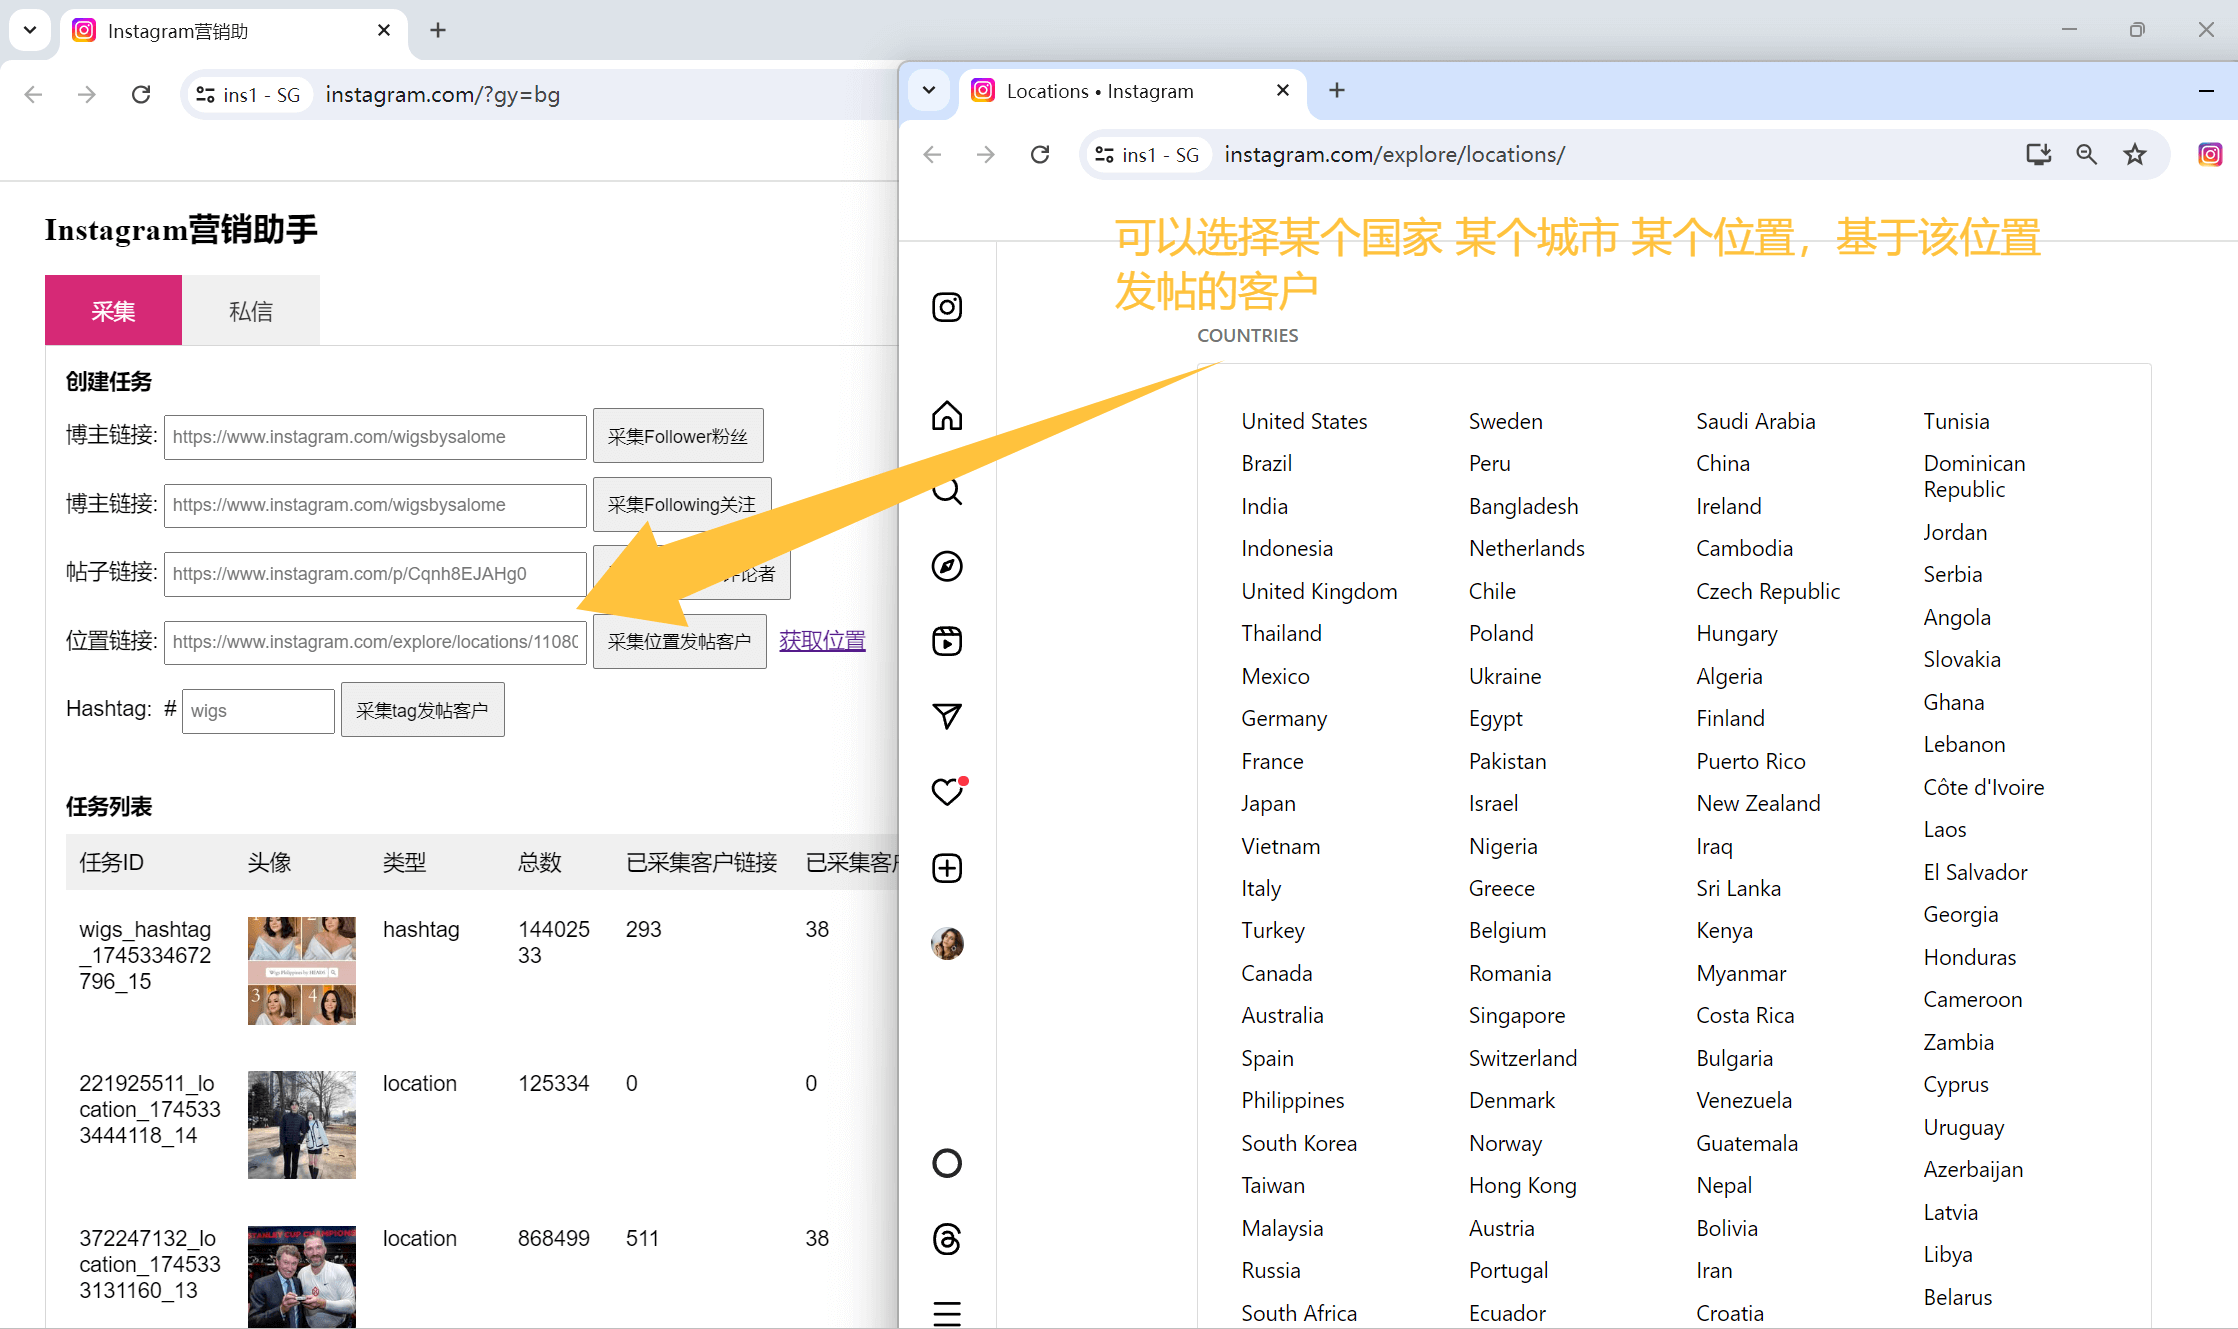Go back in the Instagram营销助 window

33,95
